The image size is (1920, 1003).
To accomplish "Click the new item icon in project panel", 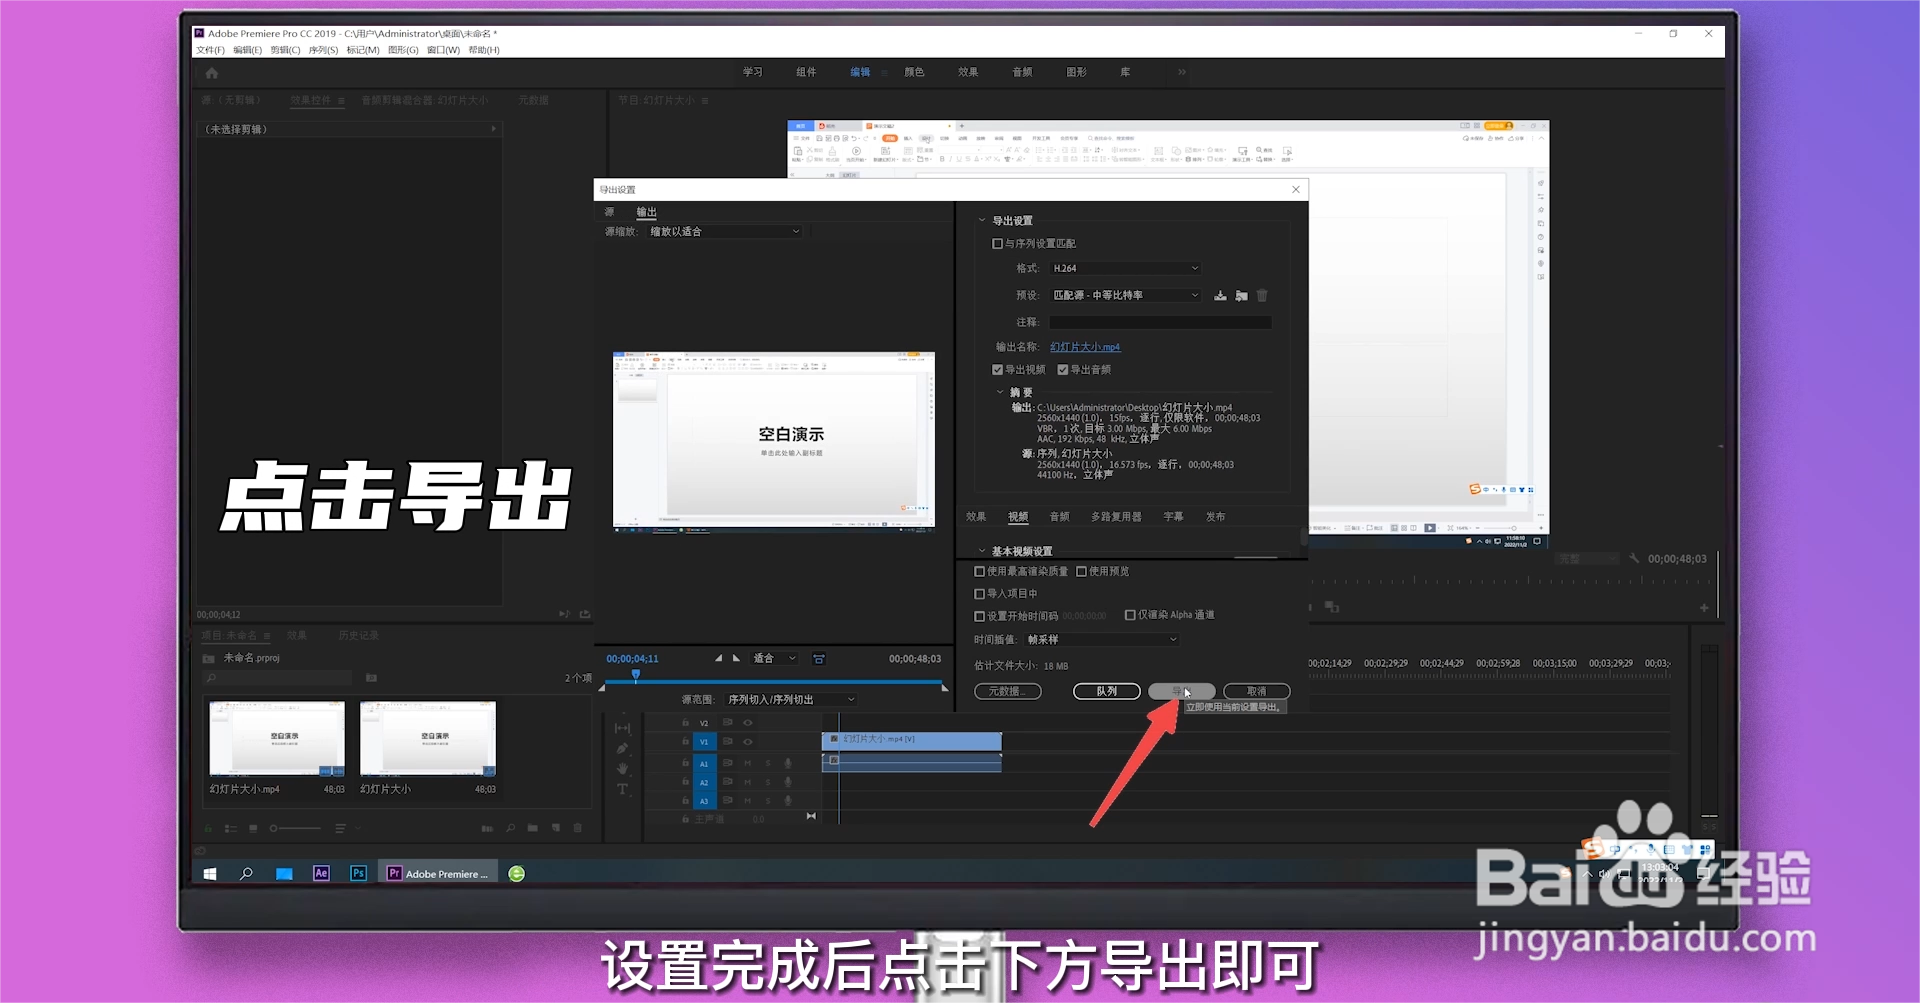I will pyautogui.click(x=556, y=828).
